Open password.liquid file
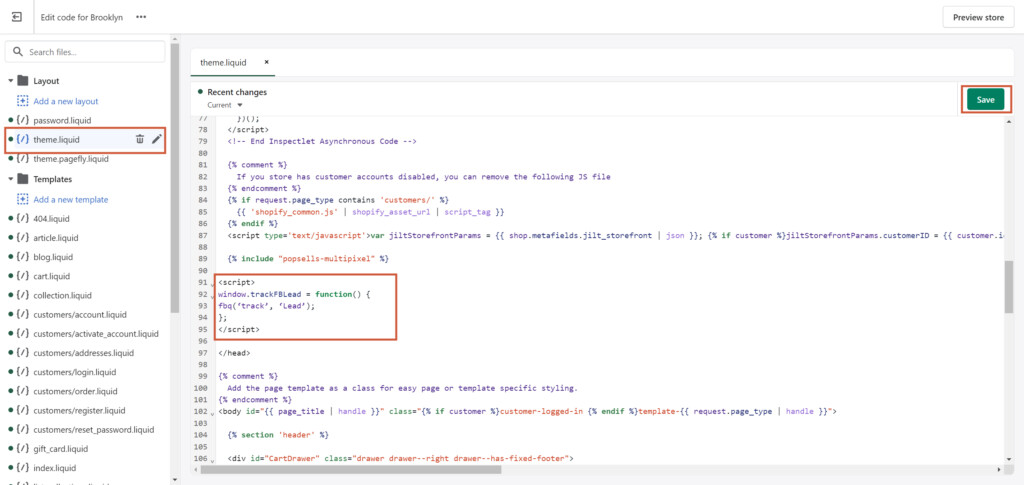The width and height of the screenshot is (1024, 485). pos(62,121)
